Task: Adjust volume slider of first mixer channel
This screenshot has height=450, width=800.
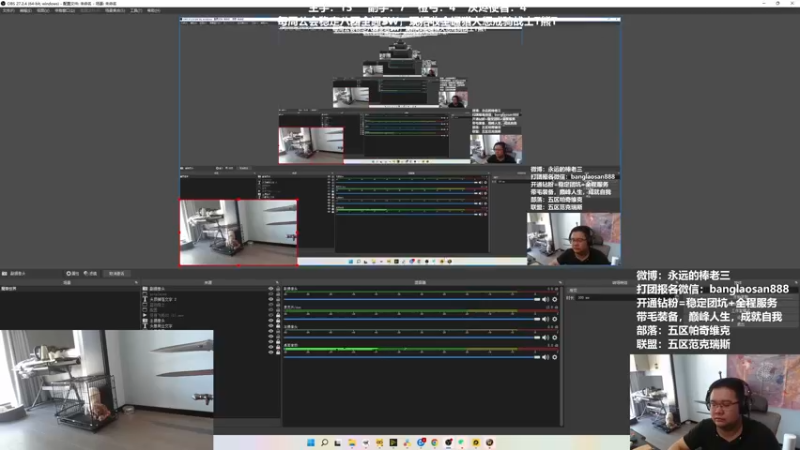Action: click(x=412, y=299)
